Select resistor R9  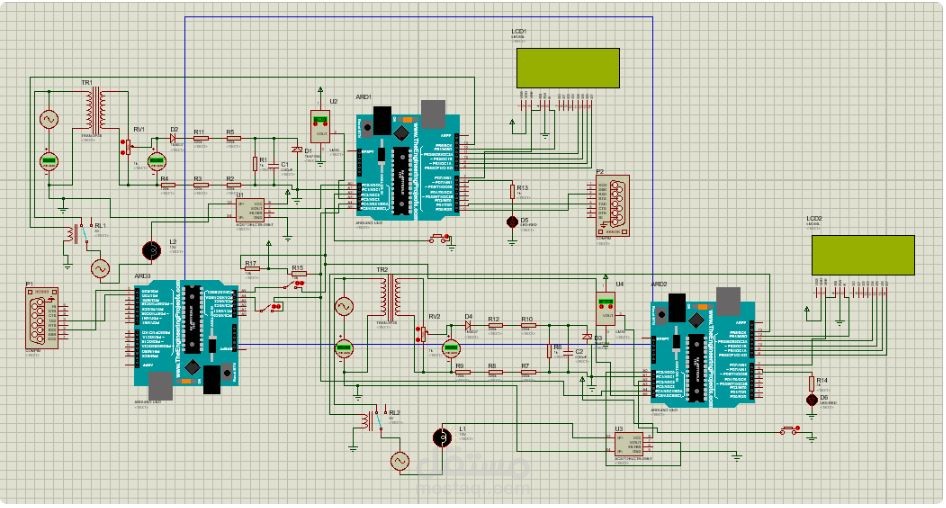[x=463, y=372]
